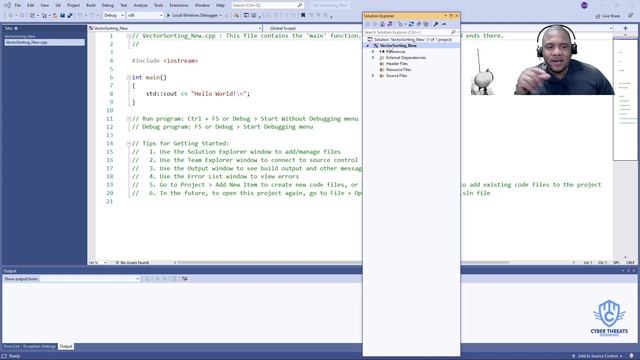This screenshot has width=640, height=360.
Task: Open Properties wrench icon in Solution Explorer
Action: click(x=436, y=24)
